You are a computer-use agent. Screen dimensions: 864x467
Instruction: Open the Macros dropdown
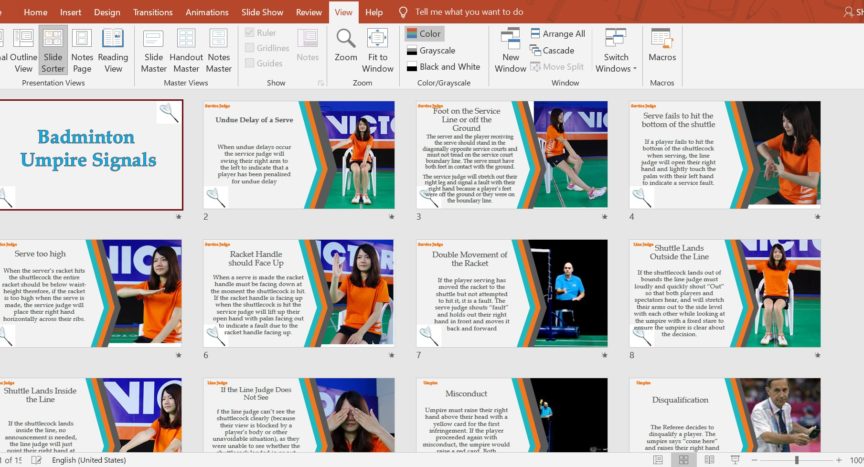click(662, 49)
